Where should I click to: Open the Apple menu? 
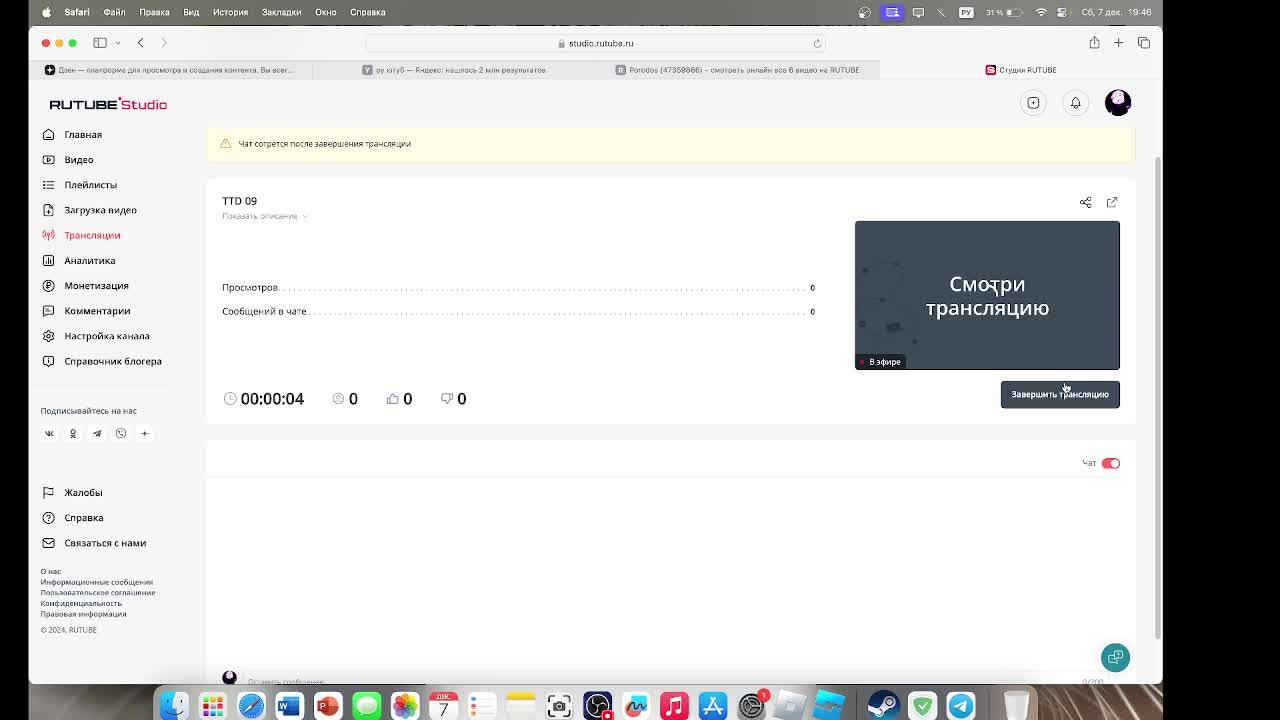tap(46, 12)
